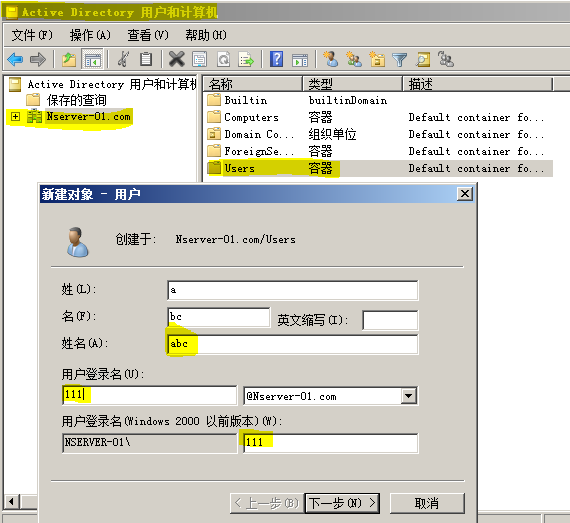The width and height of the screenshot is (570, 523).
Task: Click the pre-Windows 2000 logon name field
Action: coord(331,443)
